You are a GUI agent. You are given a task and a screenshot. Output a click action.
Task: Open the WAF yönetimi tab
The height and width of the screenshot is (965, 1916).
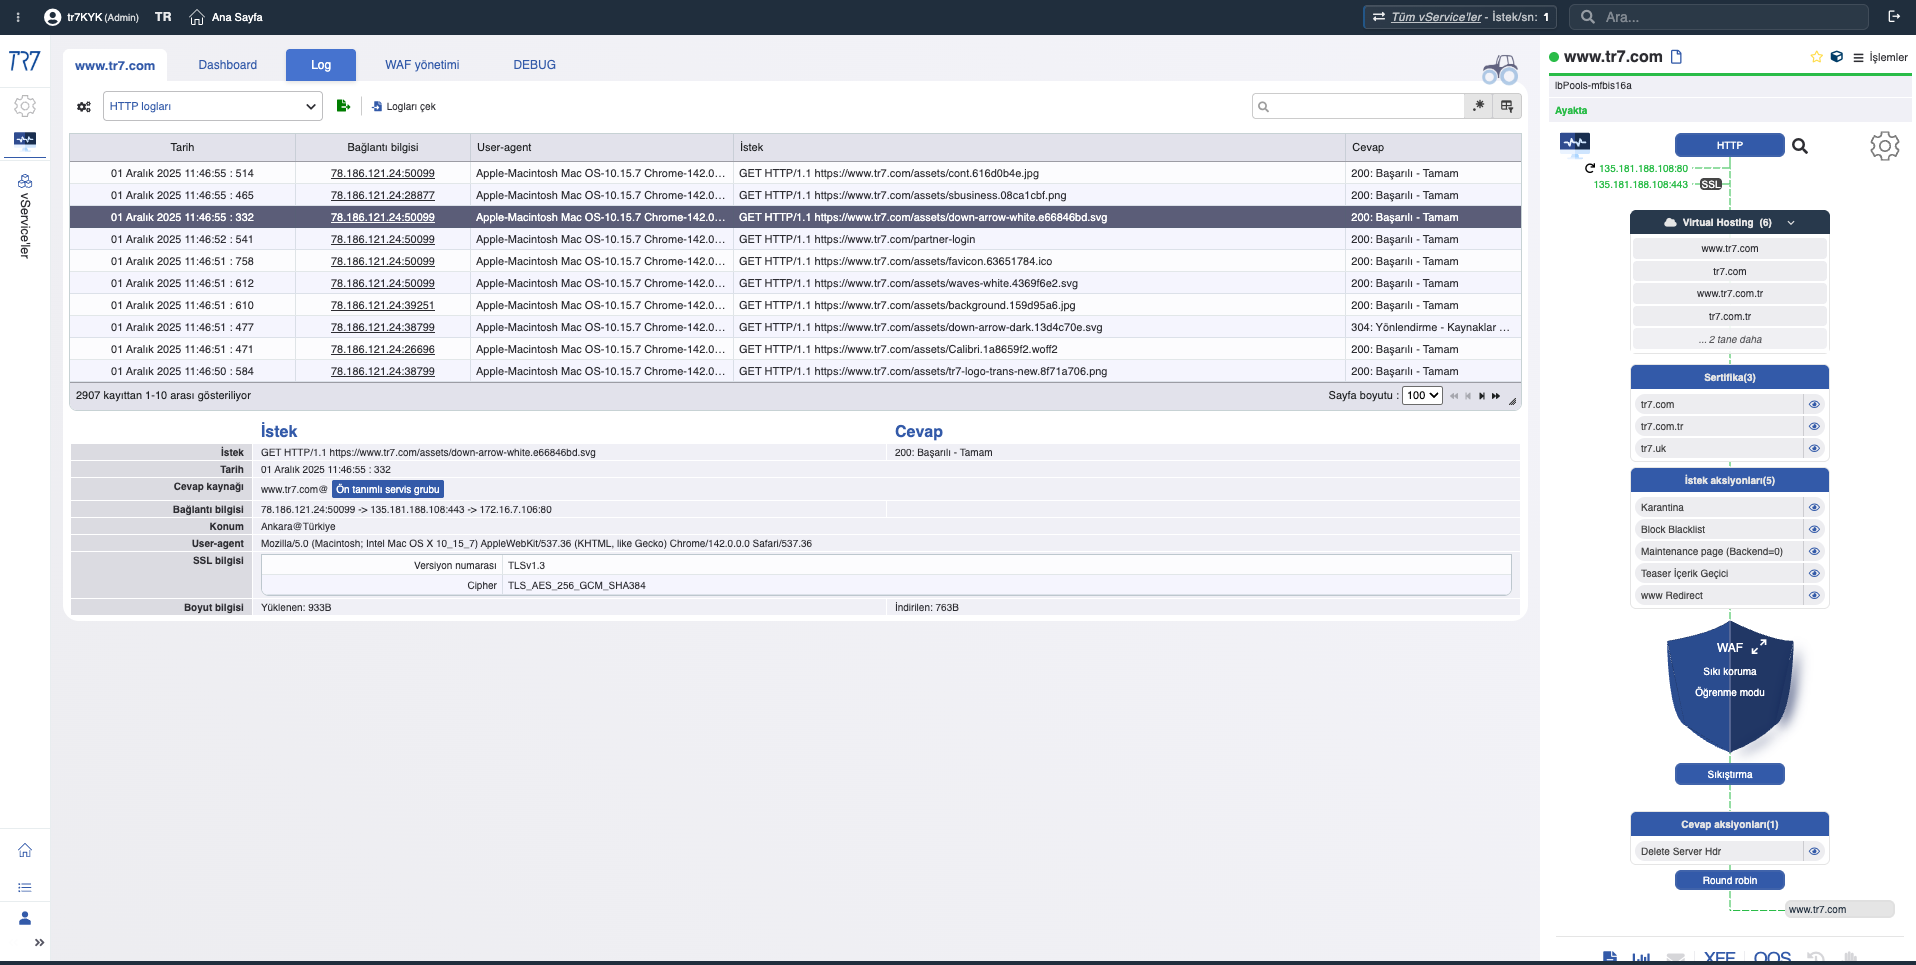[x=422, y=65]
